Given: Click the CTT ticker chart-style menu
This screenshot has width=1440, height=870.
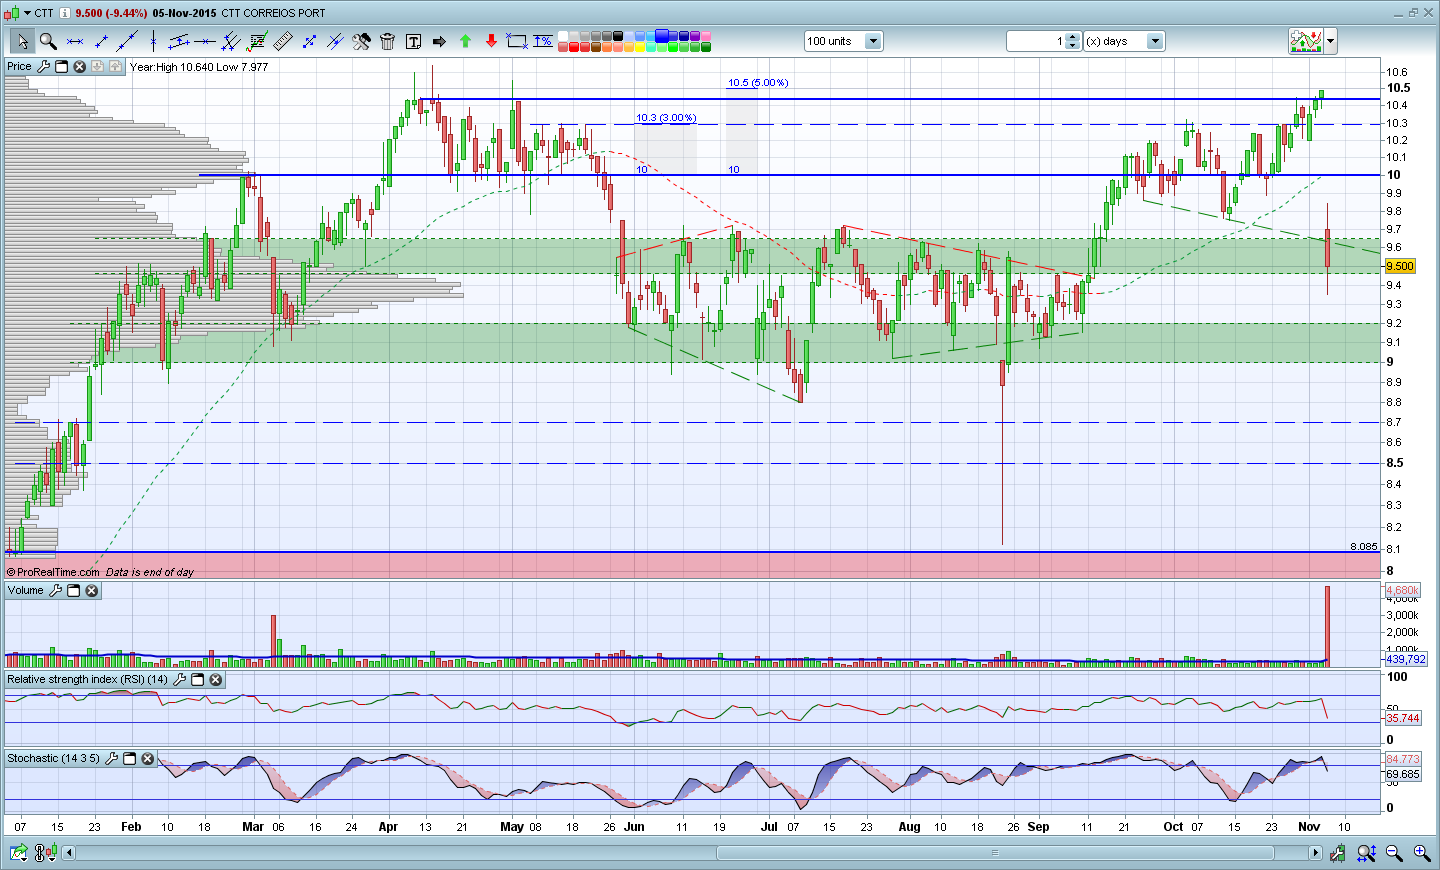Looking at the screenshot, I should click(12, 13).
